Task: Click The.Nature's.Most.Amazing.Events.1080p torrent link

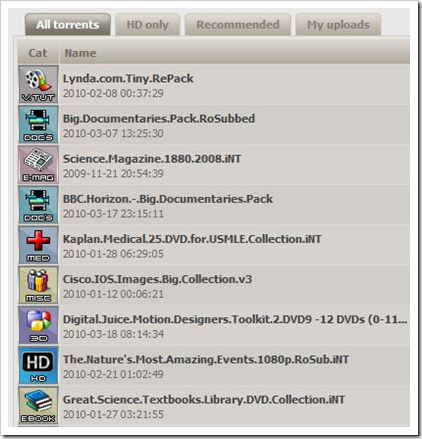Action: click(206, 360)
